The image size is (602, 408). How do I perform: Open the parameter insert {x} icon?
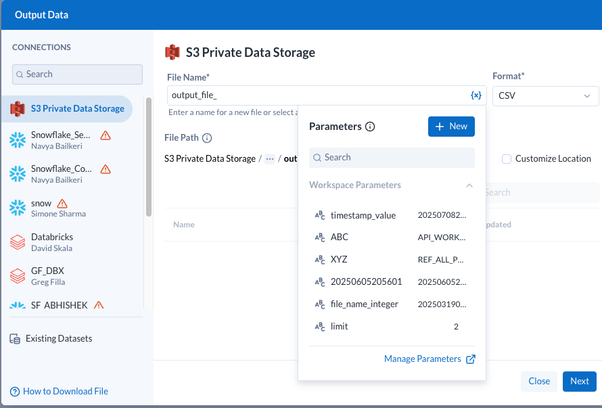[x=476, y=95]
